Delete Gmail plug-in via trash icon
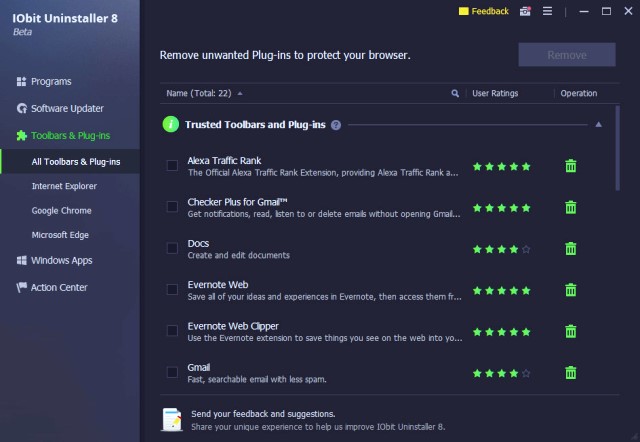640x442 pixels. pos(571,373)
